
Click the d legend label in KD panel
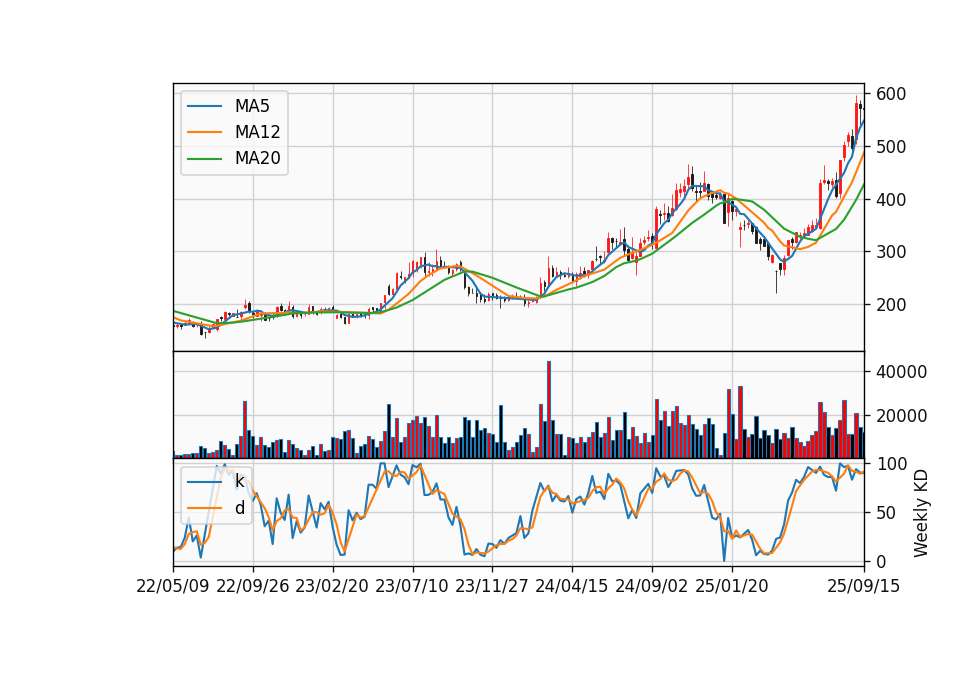pyautogui.click(x=239, y=508)
